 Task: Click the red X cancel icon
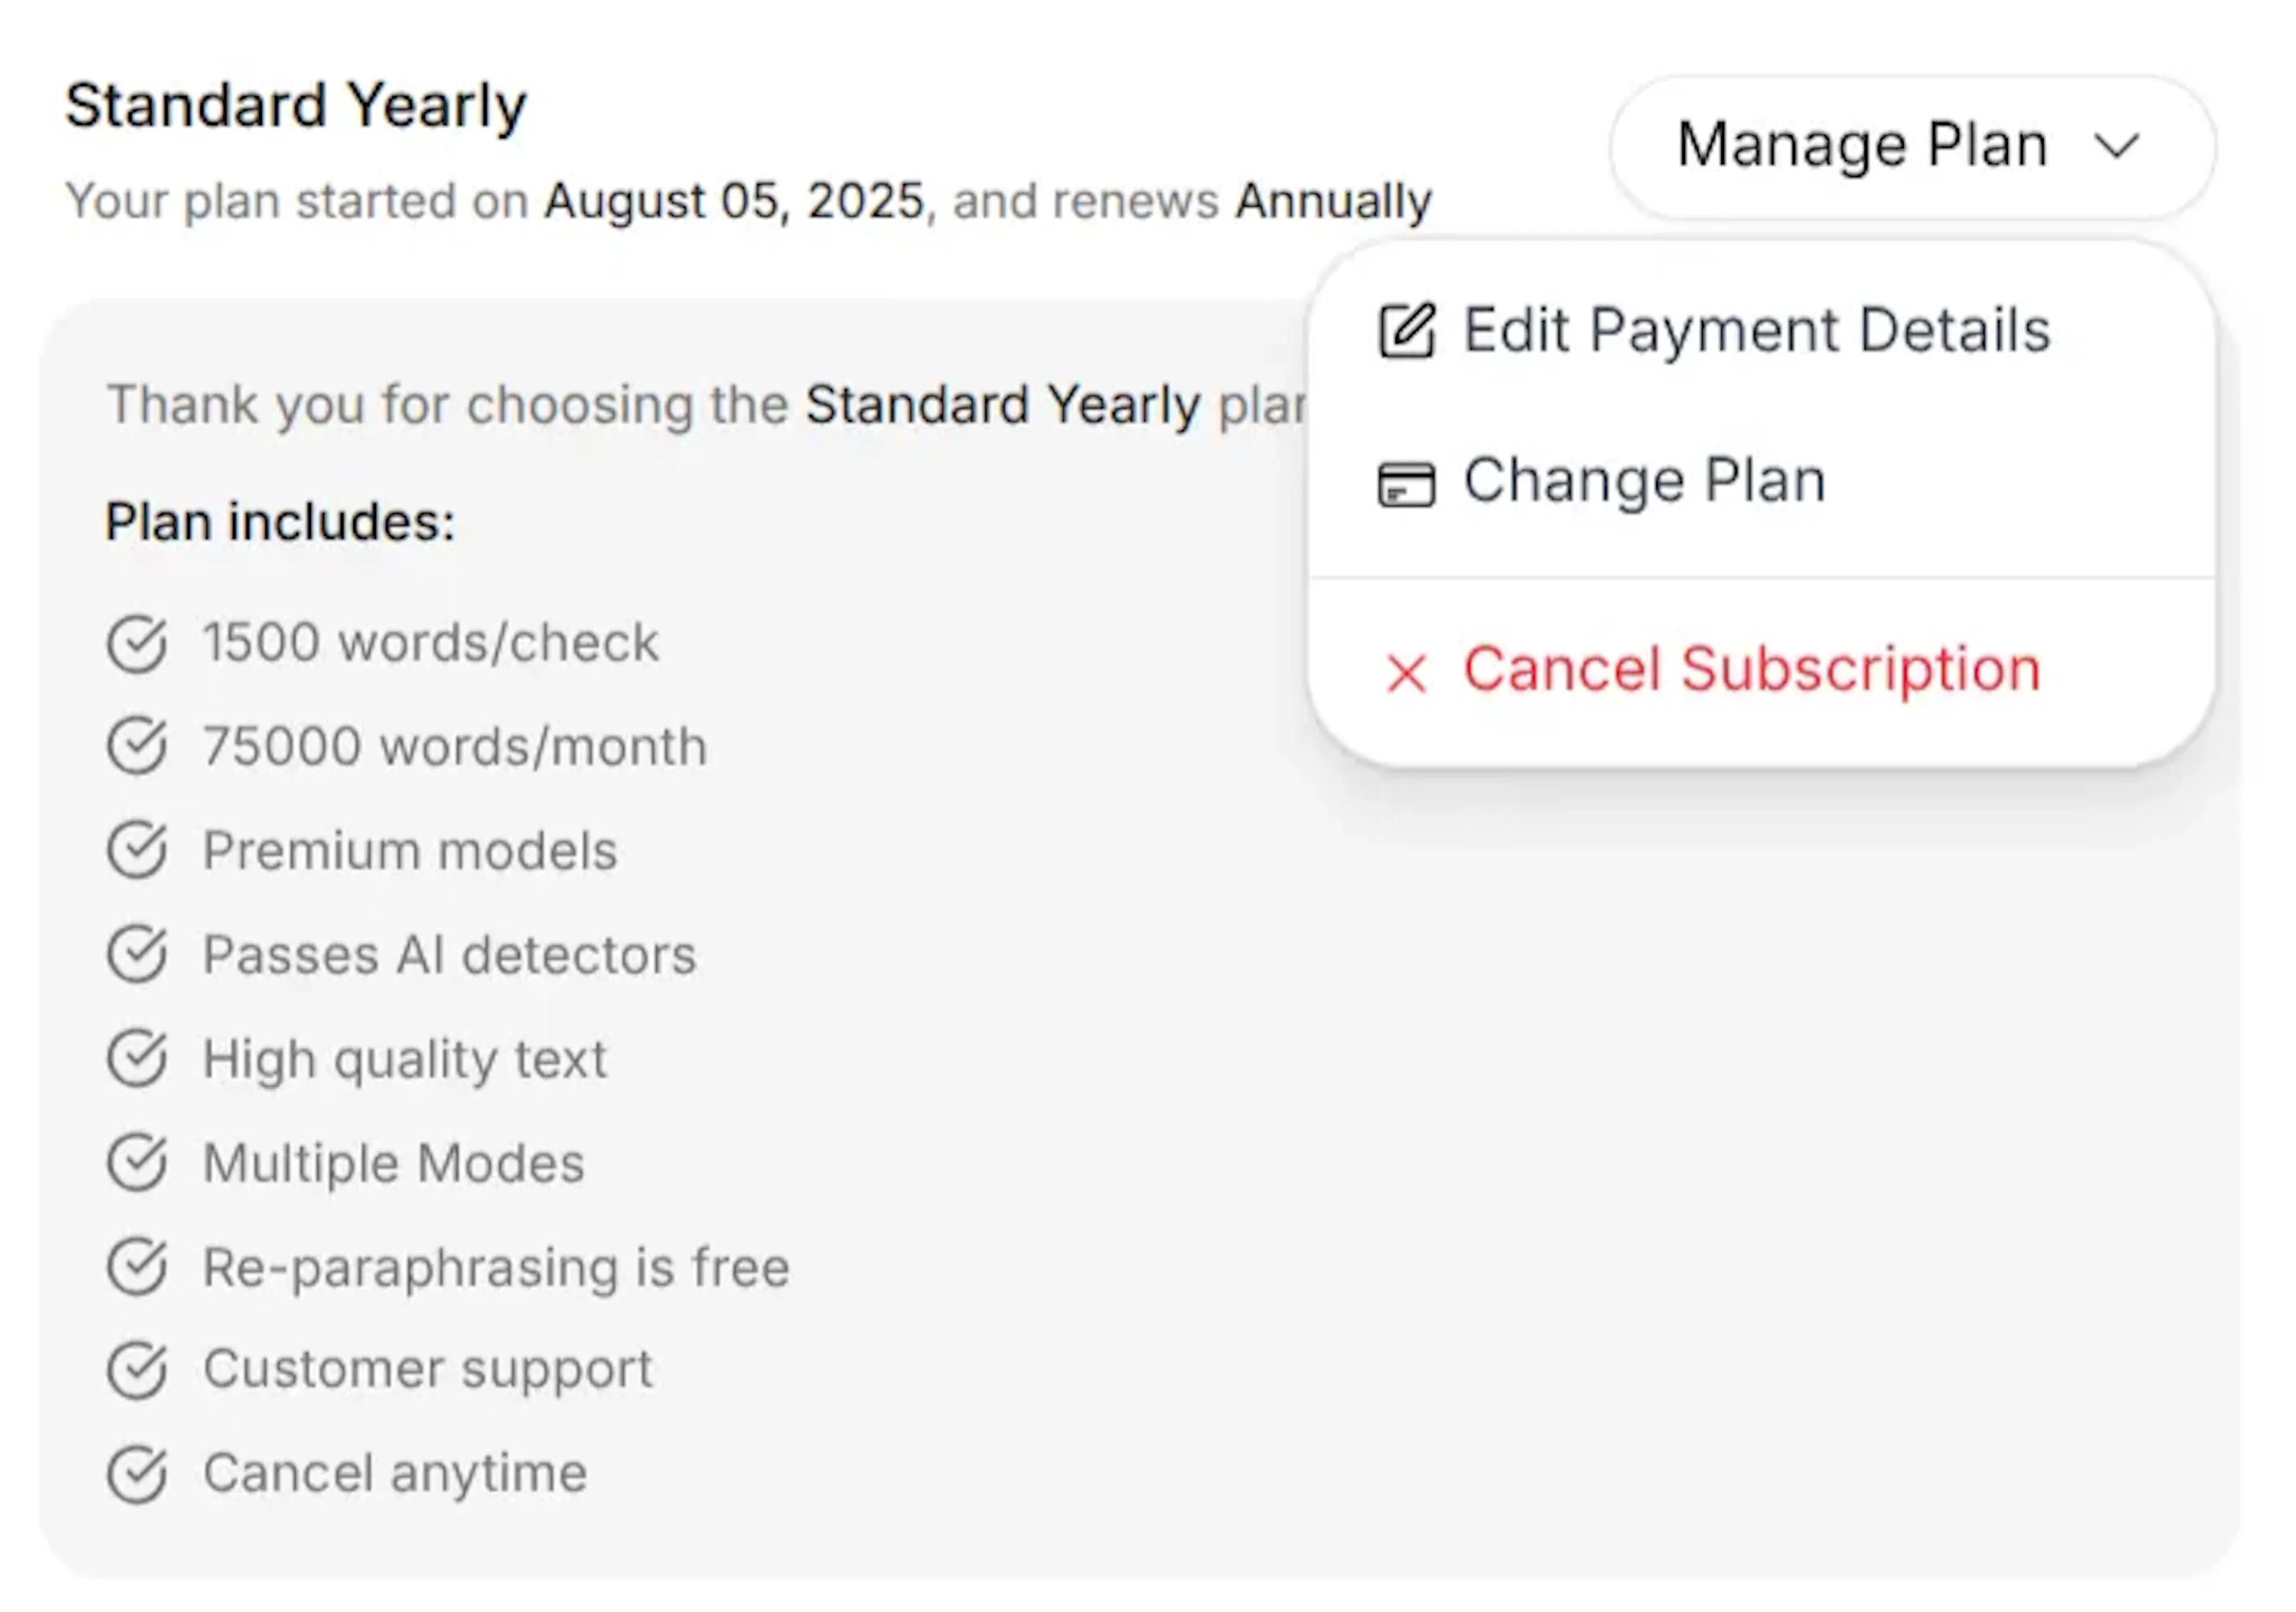point(1407,672)
